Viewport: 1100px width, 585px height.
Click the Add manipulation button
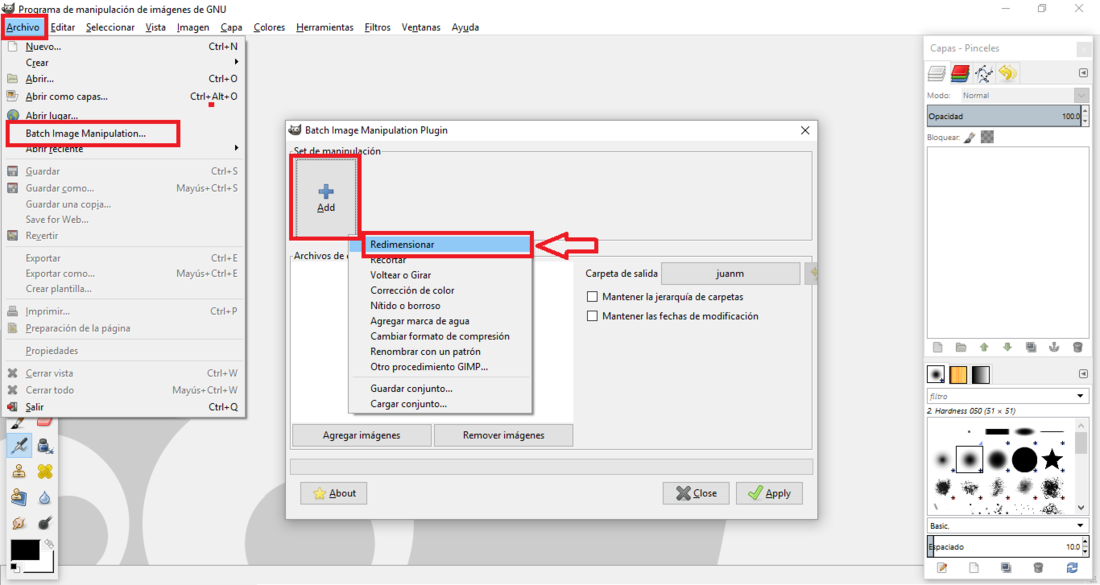pos(326,198)
